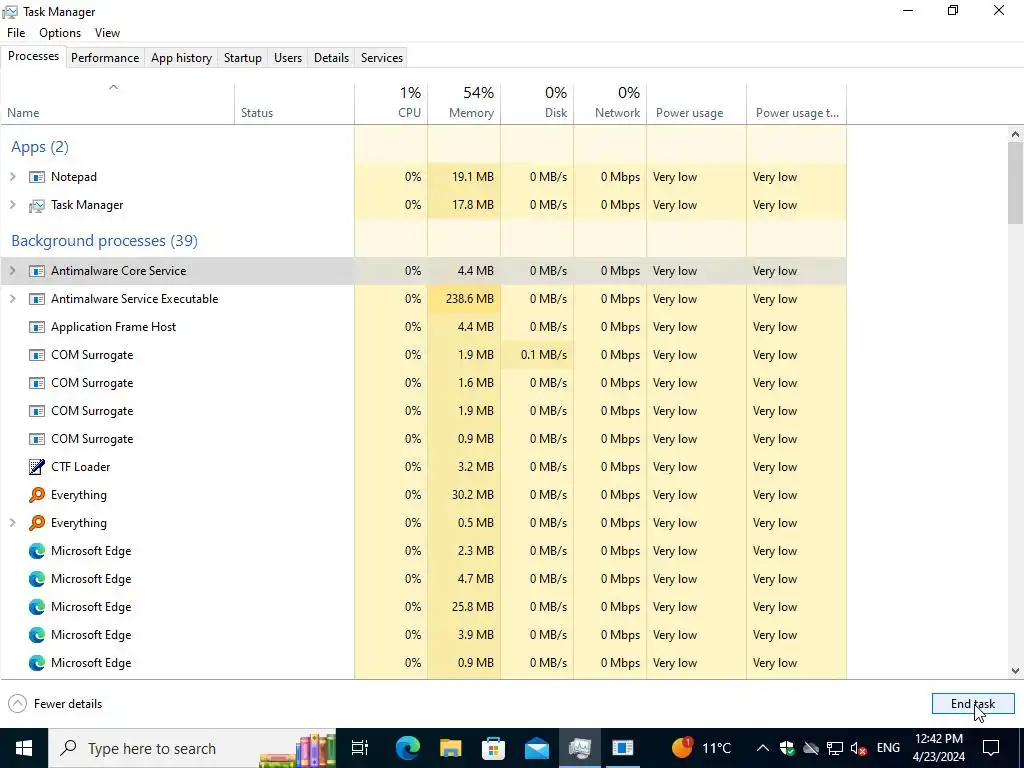The width and height of the screenshot is (1024, 768).
Task: Switch to the Users tab
Action: [288, 57]
